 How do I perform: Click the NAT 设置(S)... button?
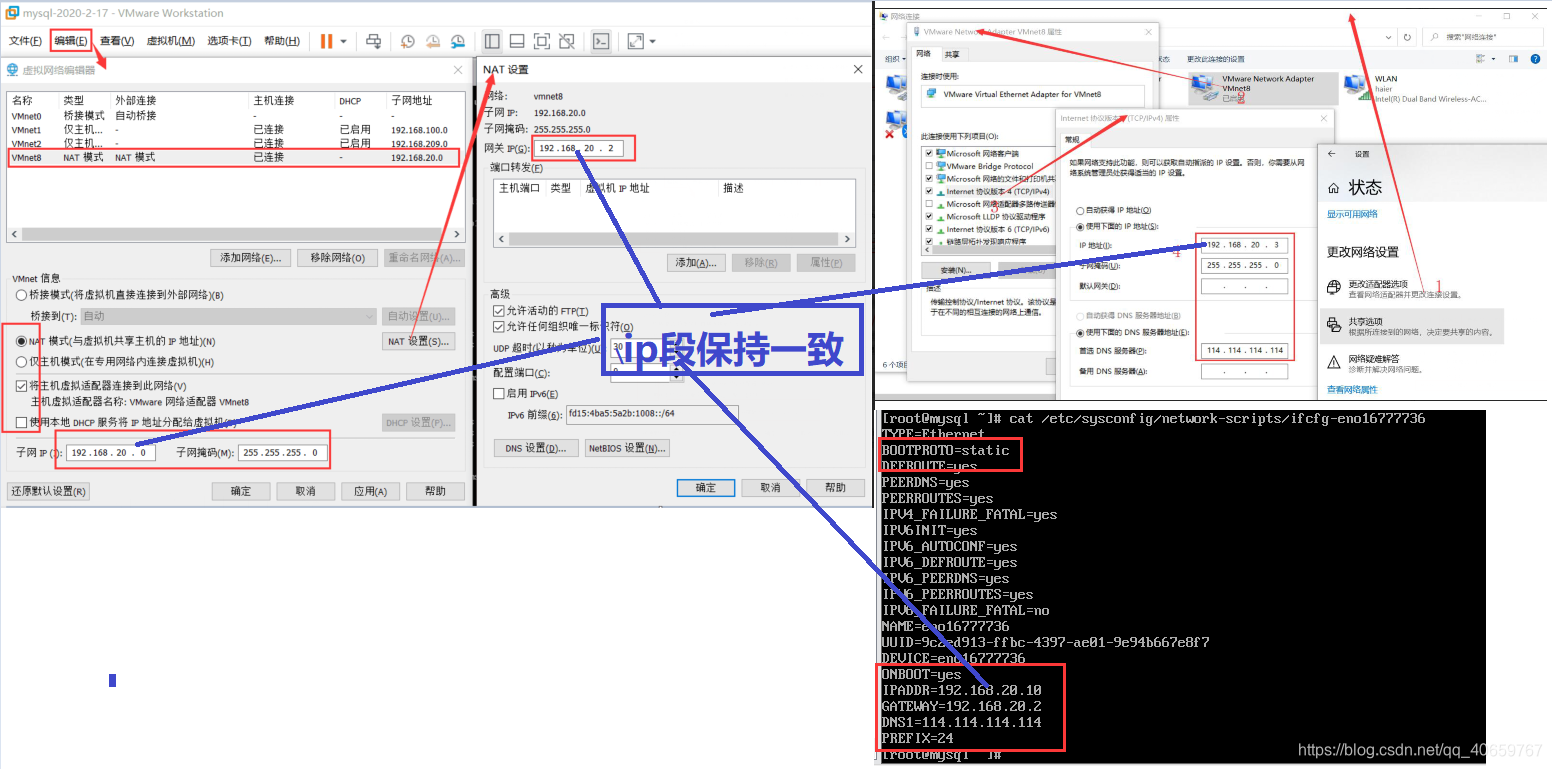click(419, 341)
